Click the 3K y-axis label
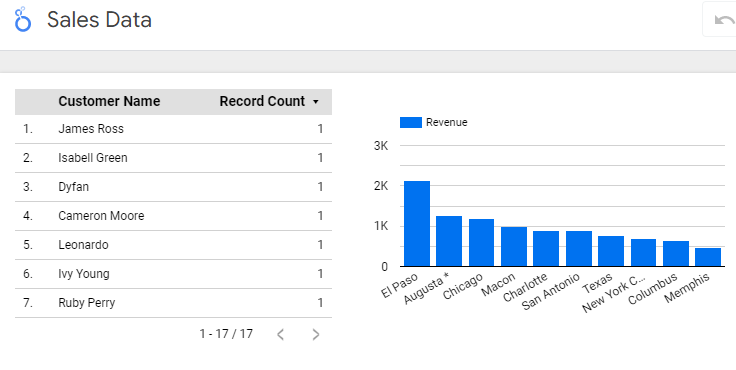The width and height of the screenshot is (736, 370). (381, 146)
